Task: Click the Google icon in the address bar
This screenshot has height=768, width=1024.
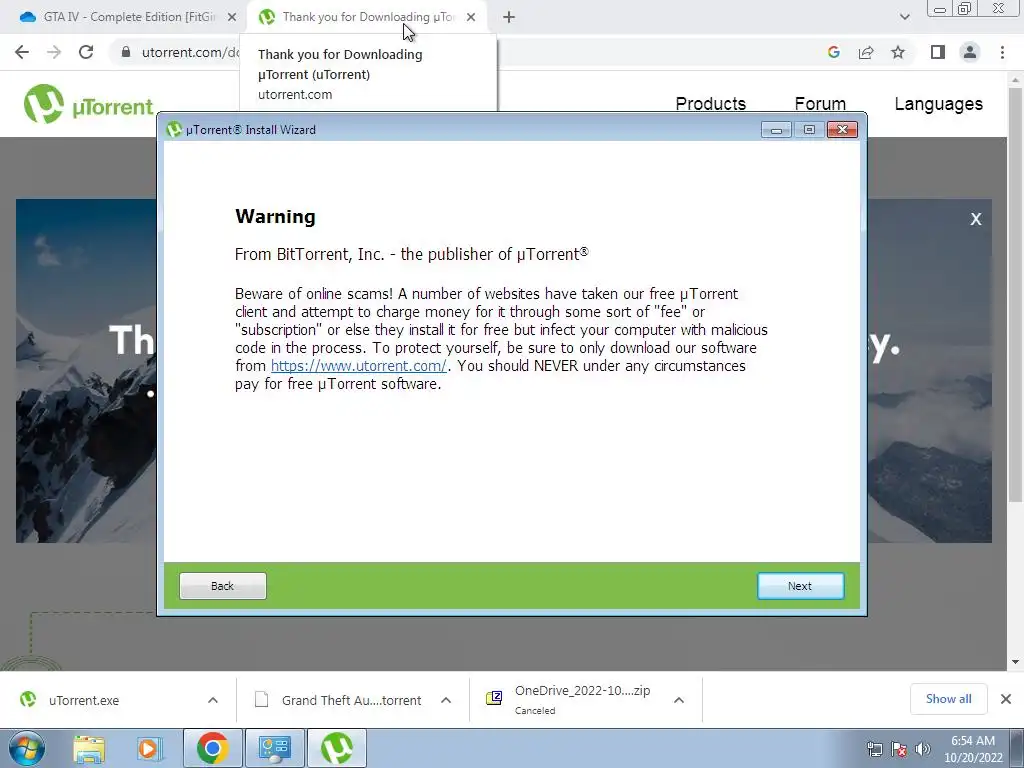Action: point(833,52)
